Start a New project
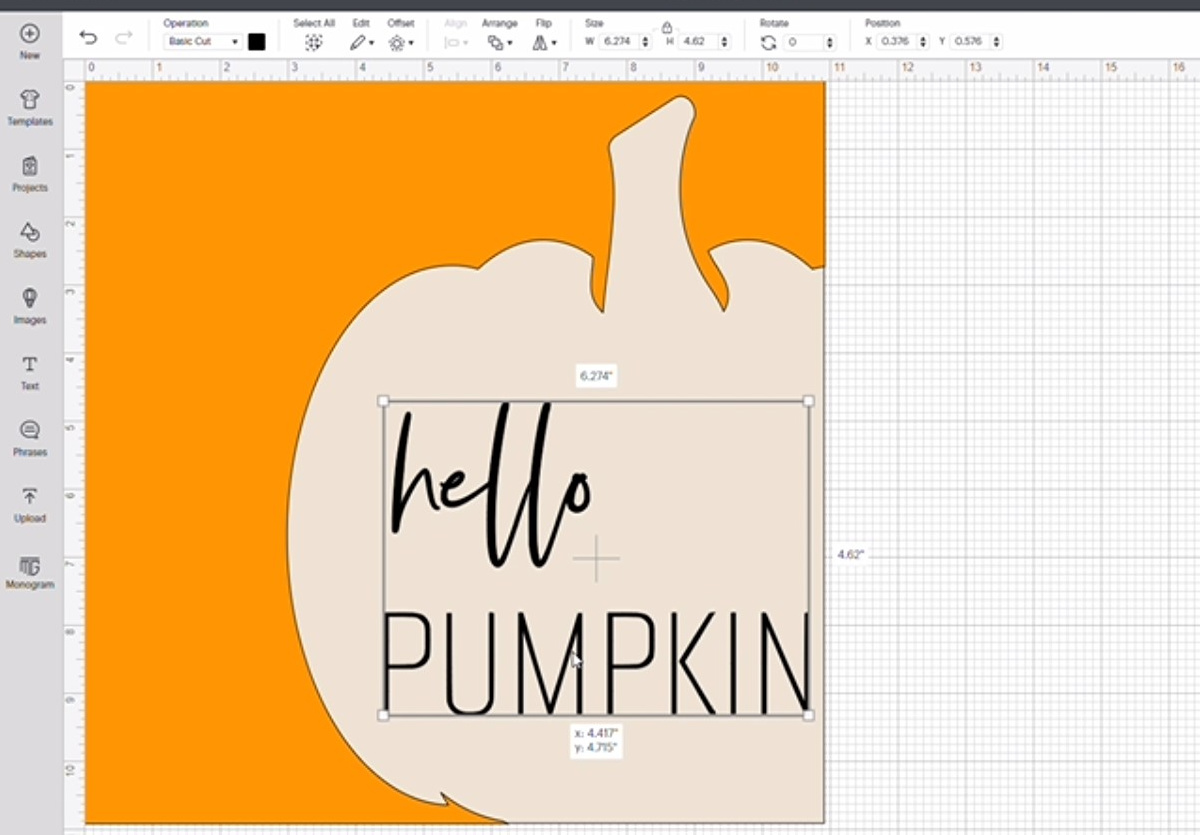 click(x=30, y=40)
